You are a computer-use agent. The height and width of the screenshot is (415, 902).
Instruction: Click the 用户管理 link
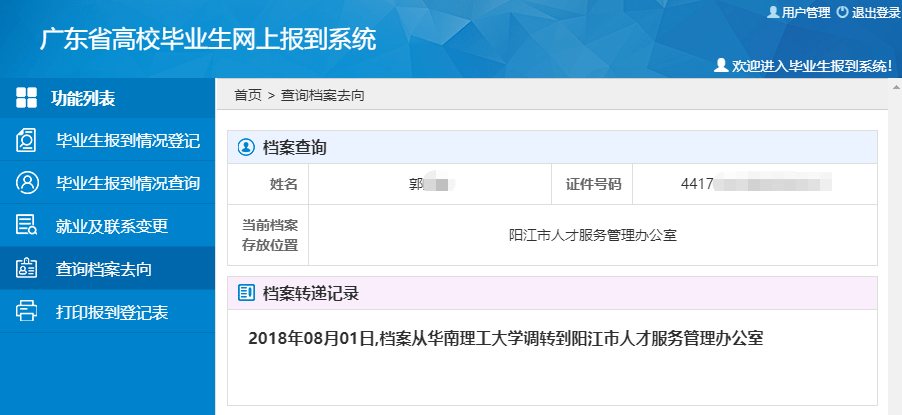click(805, 12)
